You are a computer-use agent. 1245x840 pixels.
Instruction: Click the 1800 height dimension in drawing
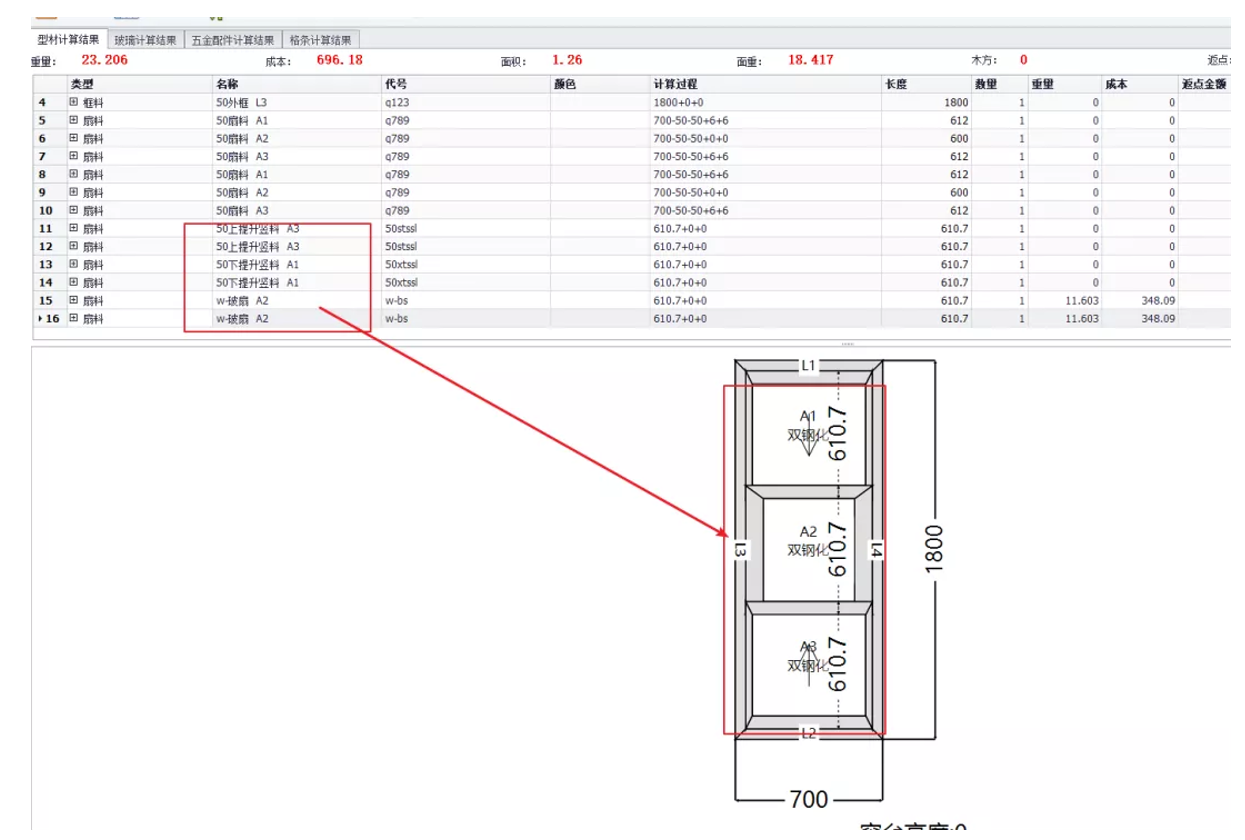coord(935,549)
